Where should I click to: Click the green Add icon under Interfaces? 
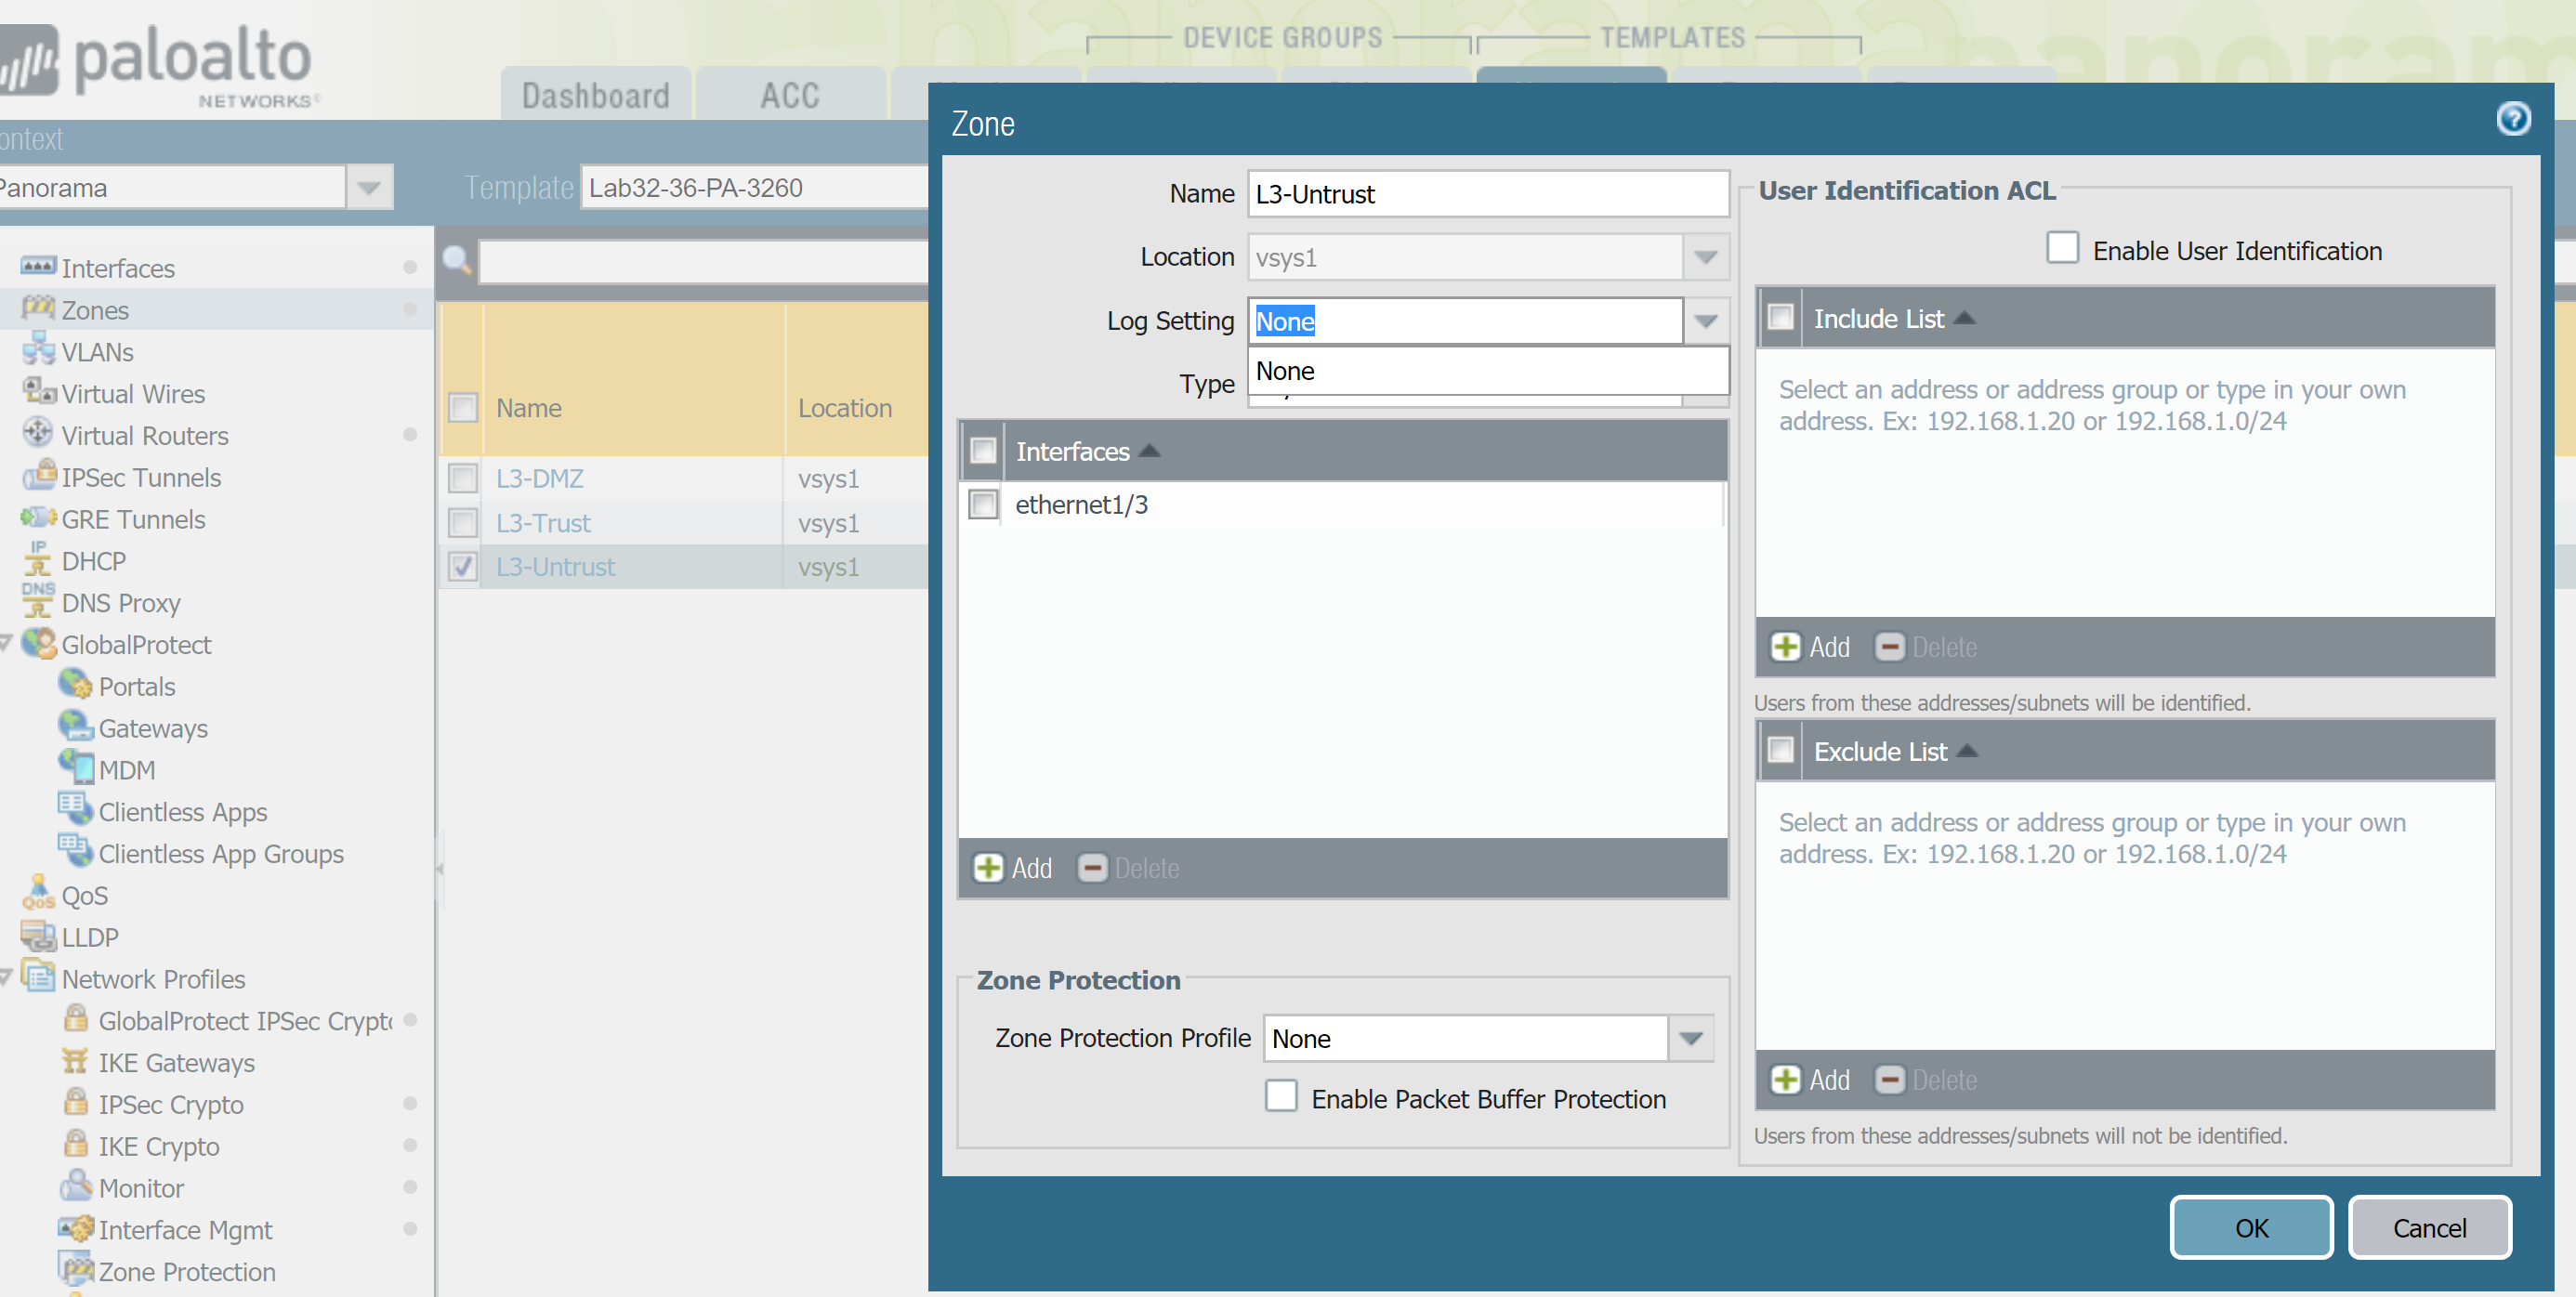coord(988,867)
